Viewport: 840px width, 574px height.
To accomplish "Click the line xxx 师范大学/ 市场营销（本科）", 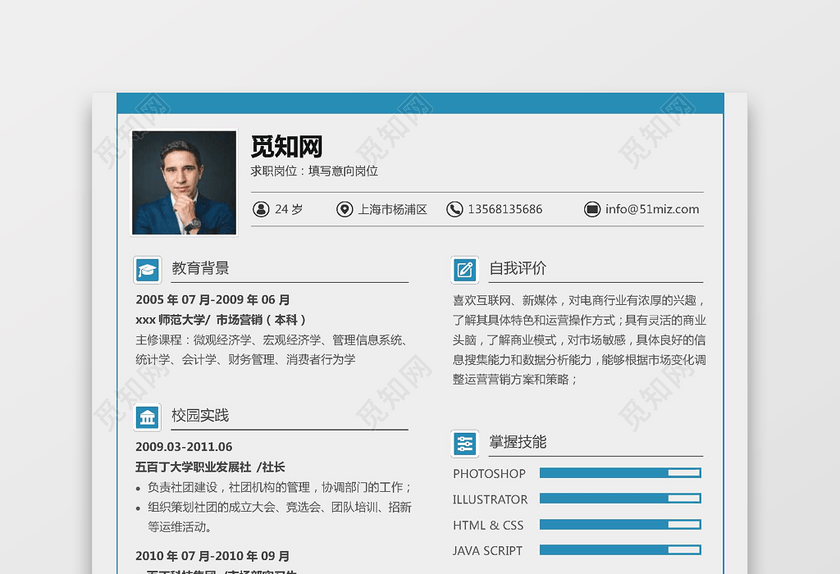I will click(221, 320).
